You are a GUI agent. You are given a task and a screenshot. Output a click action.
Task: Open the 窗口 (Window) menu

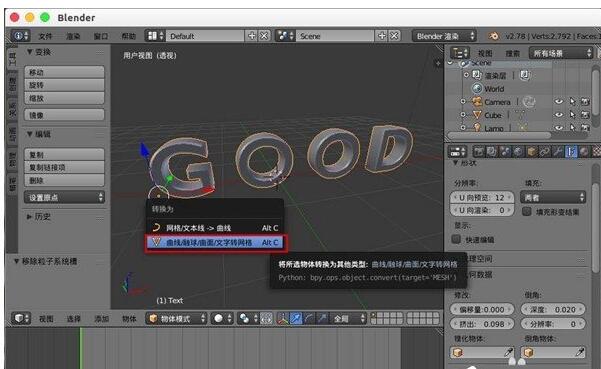pyautogui.click(x=101, y=36)
